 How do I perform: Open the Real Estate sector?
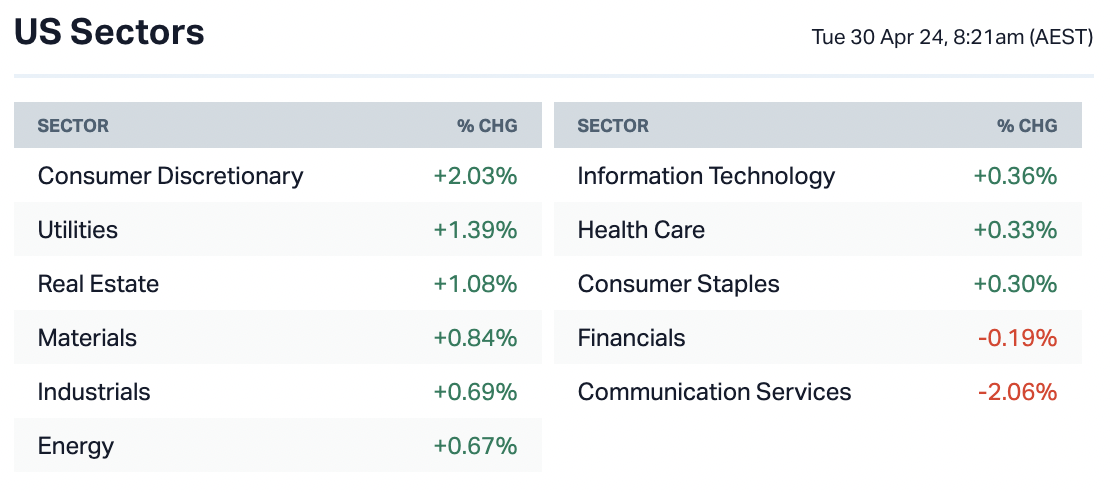[98, 284]
